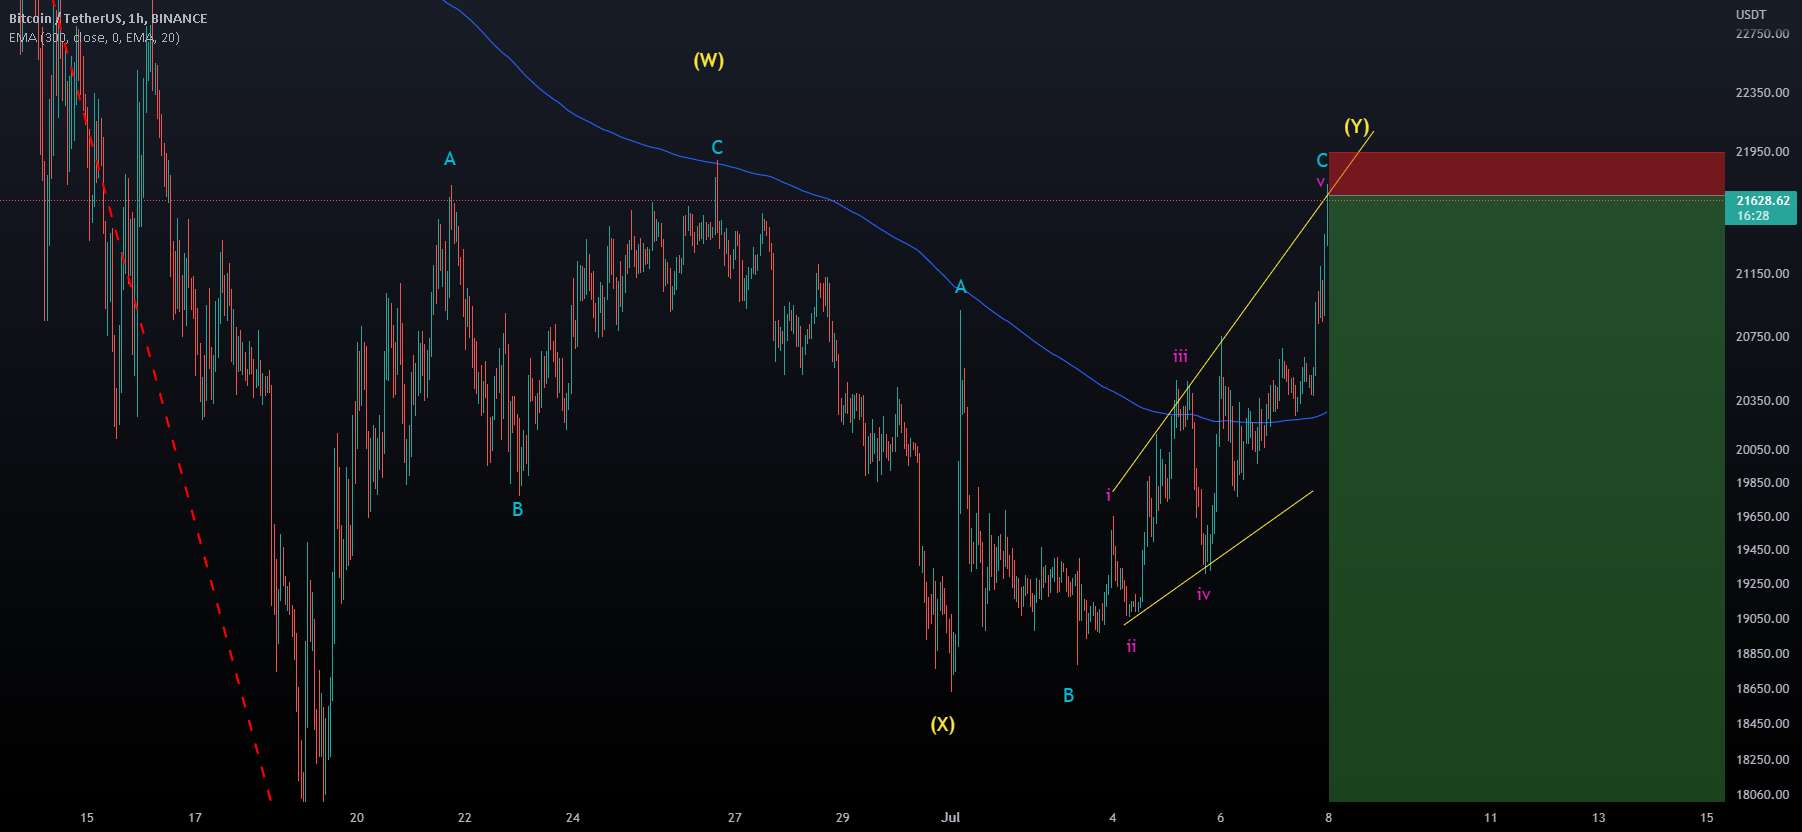Click the 19450.00 price axis label
The width and height of the screenshot is (1802, 832).
tap(1762, 549)
